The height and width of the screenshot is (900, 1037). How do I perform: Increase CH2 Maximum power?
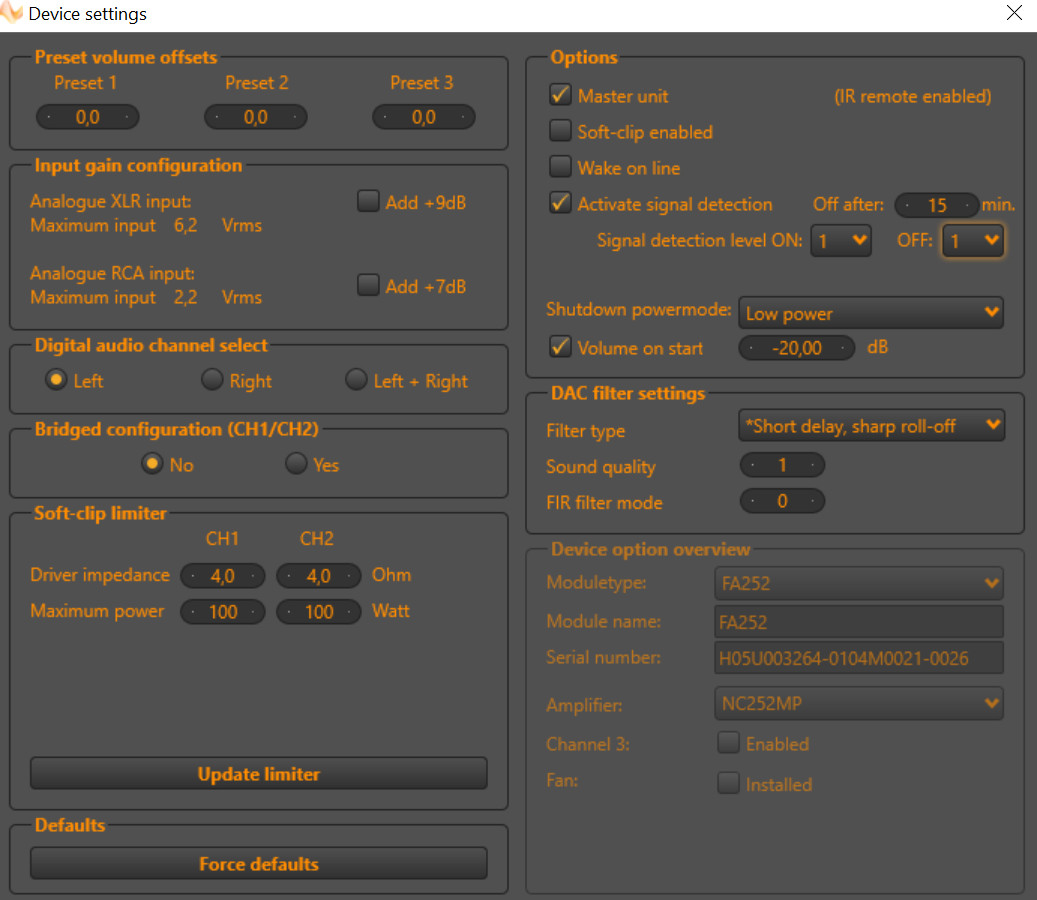tap(349, 612)
